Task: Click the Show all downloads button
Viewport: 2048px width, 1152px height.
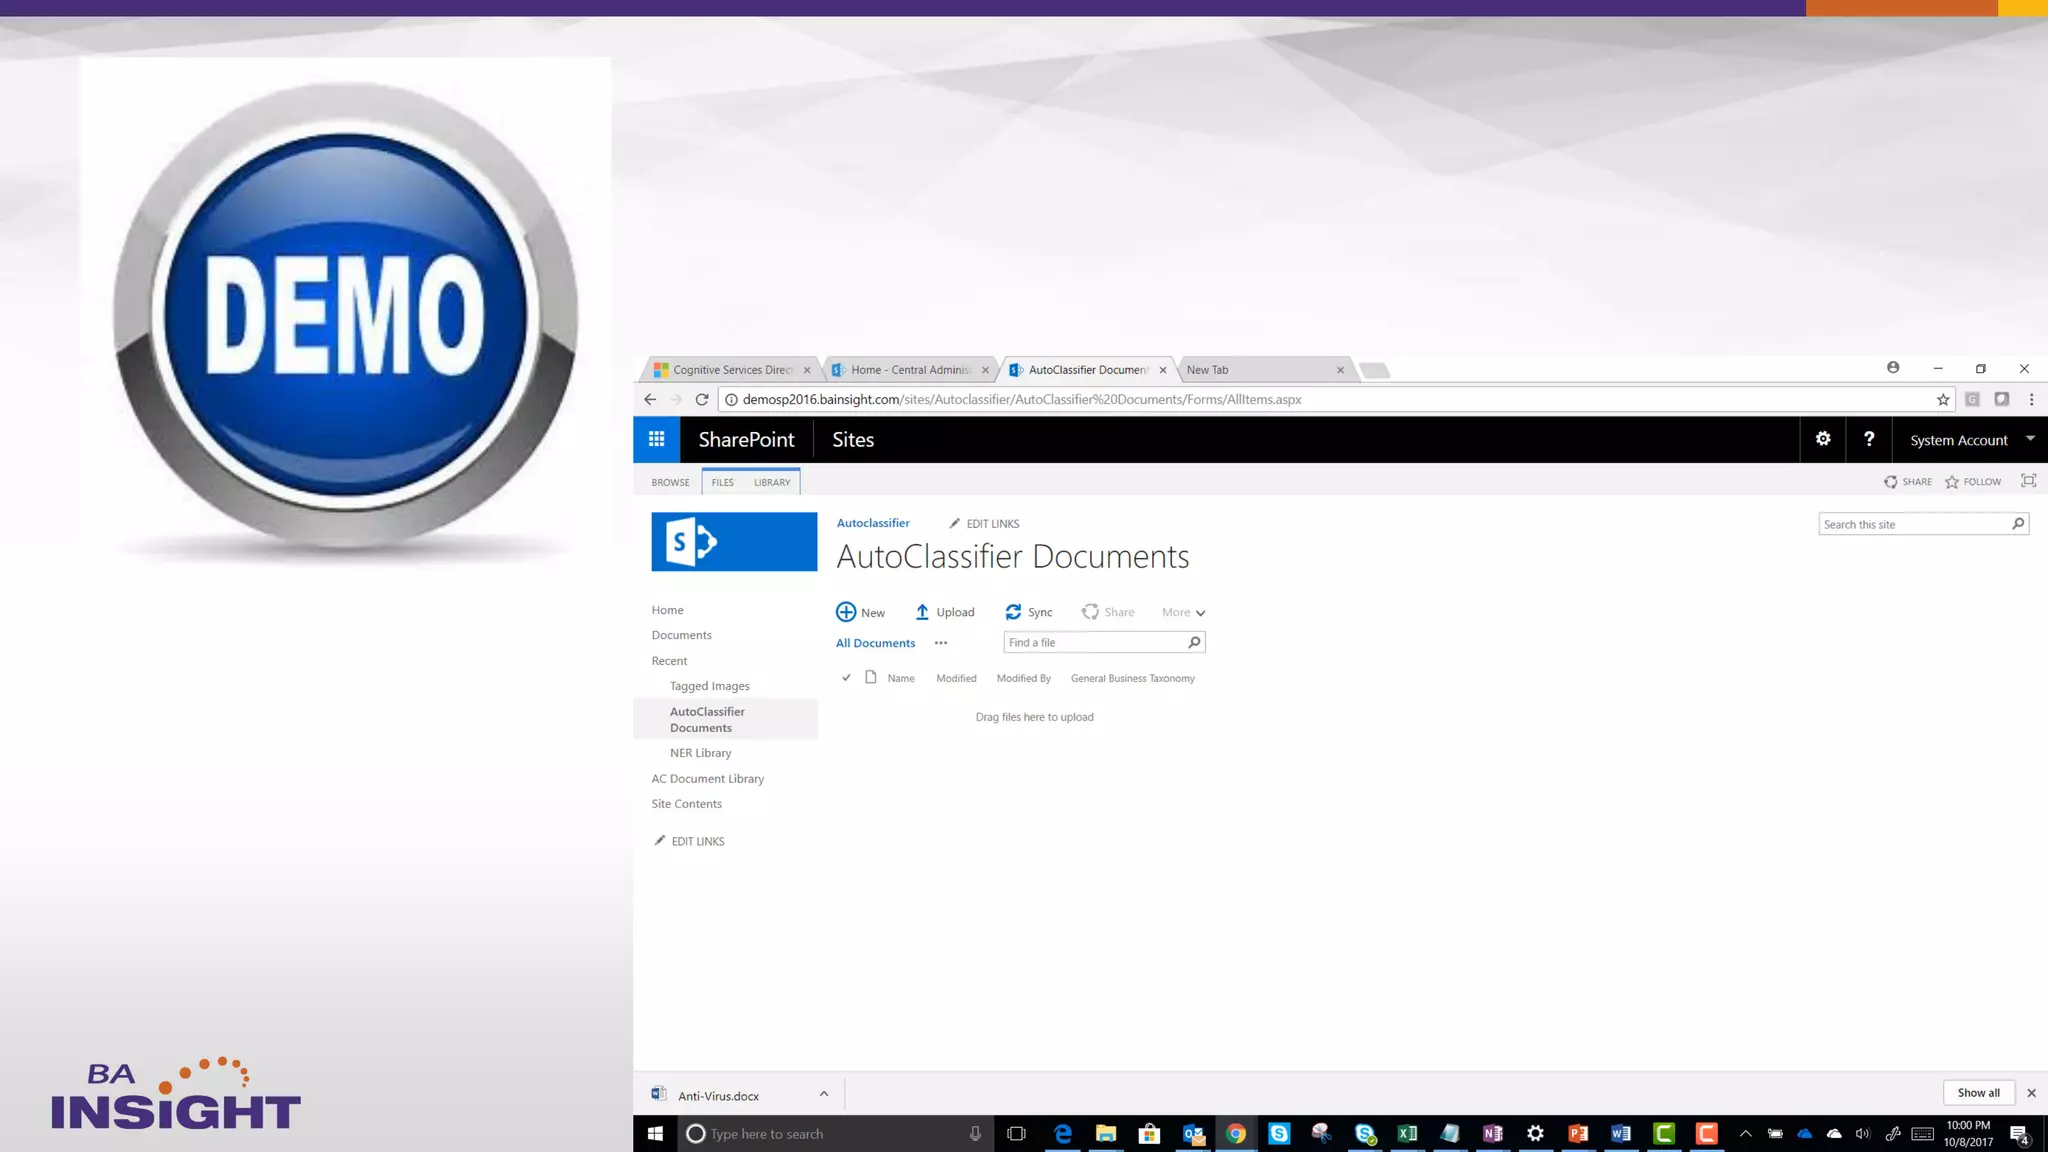Action: click(1978, 1093)
